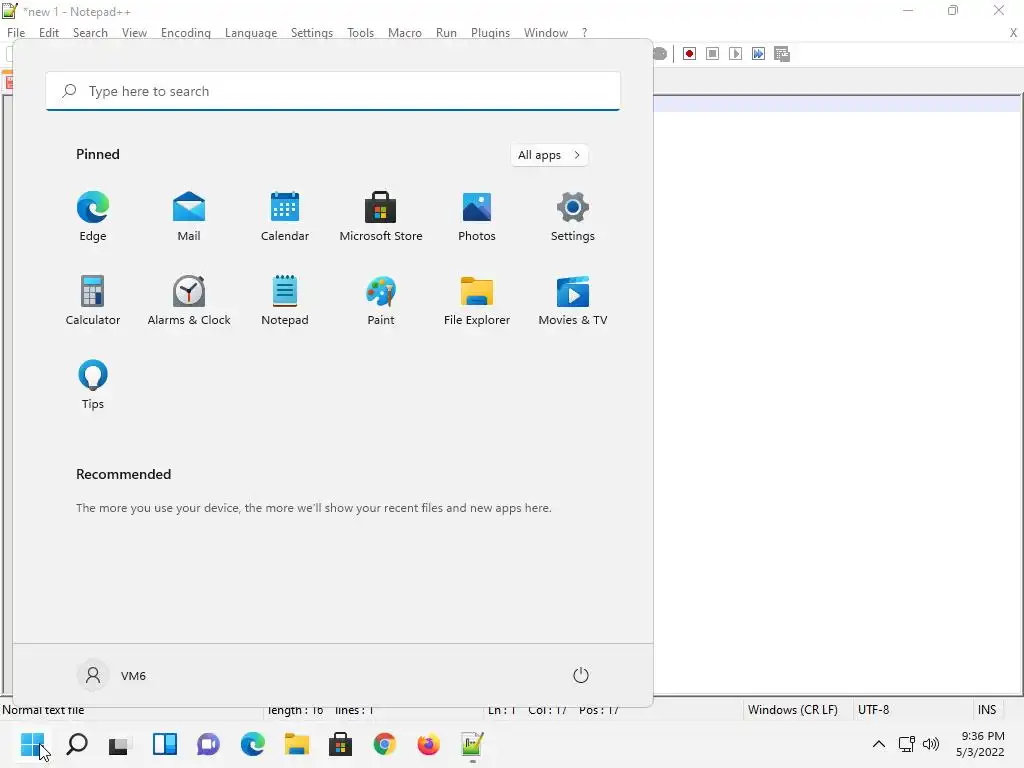
Task: Open Teams Chat on taskbar
Action: [208, 744]
